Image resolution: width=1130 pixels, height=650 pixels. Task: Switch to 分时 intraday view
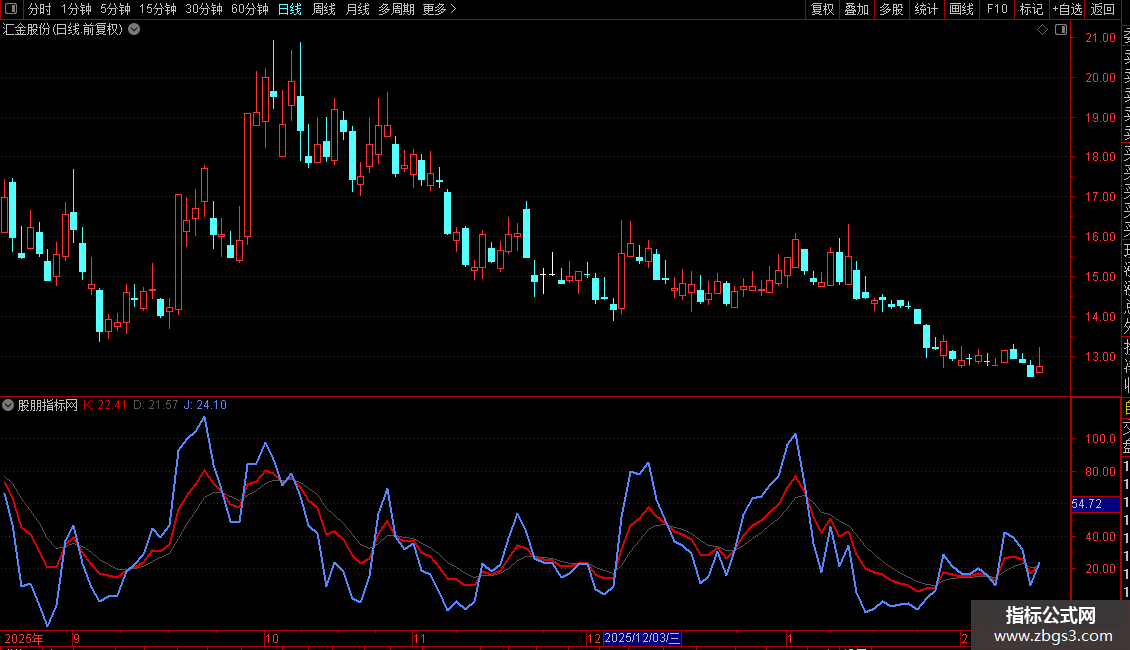click(x=40, y=9)
